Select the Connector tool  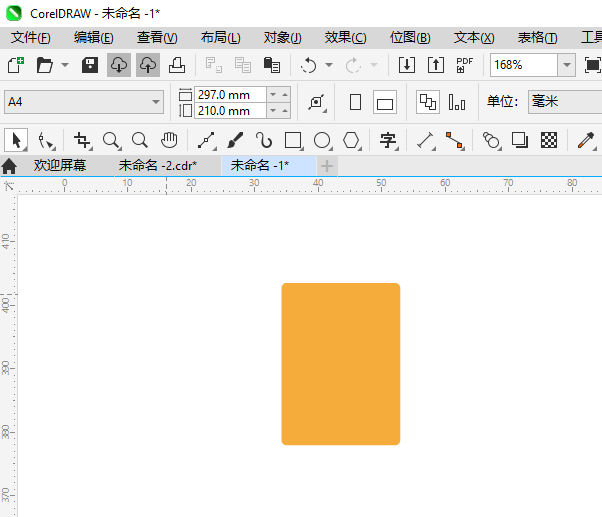click(x=455, y=140)
